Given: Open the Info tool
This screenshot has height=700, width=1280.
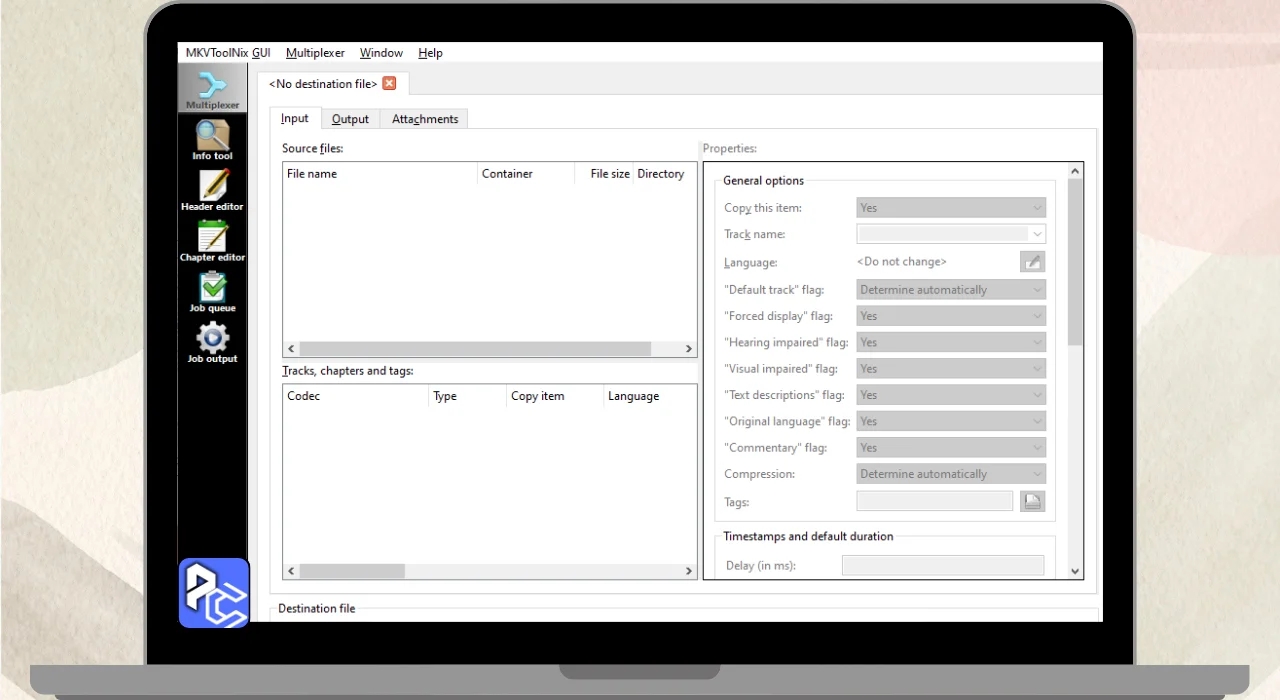Looking at the screenshot, I should (212, 139).
